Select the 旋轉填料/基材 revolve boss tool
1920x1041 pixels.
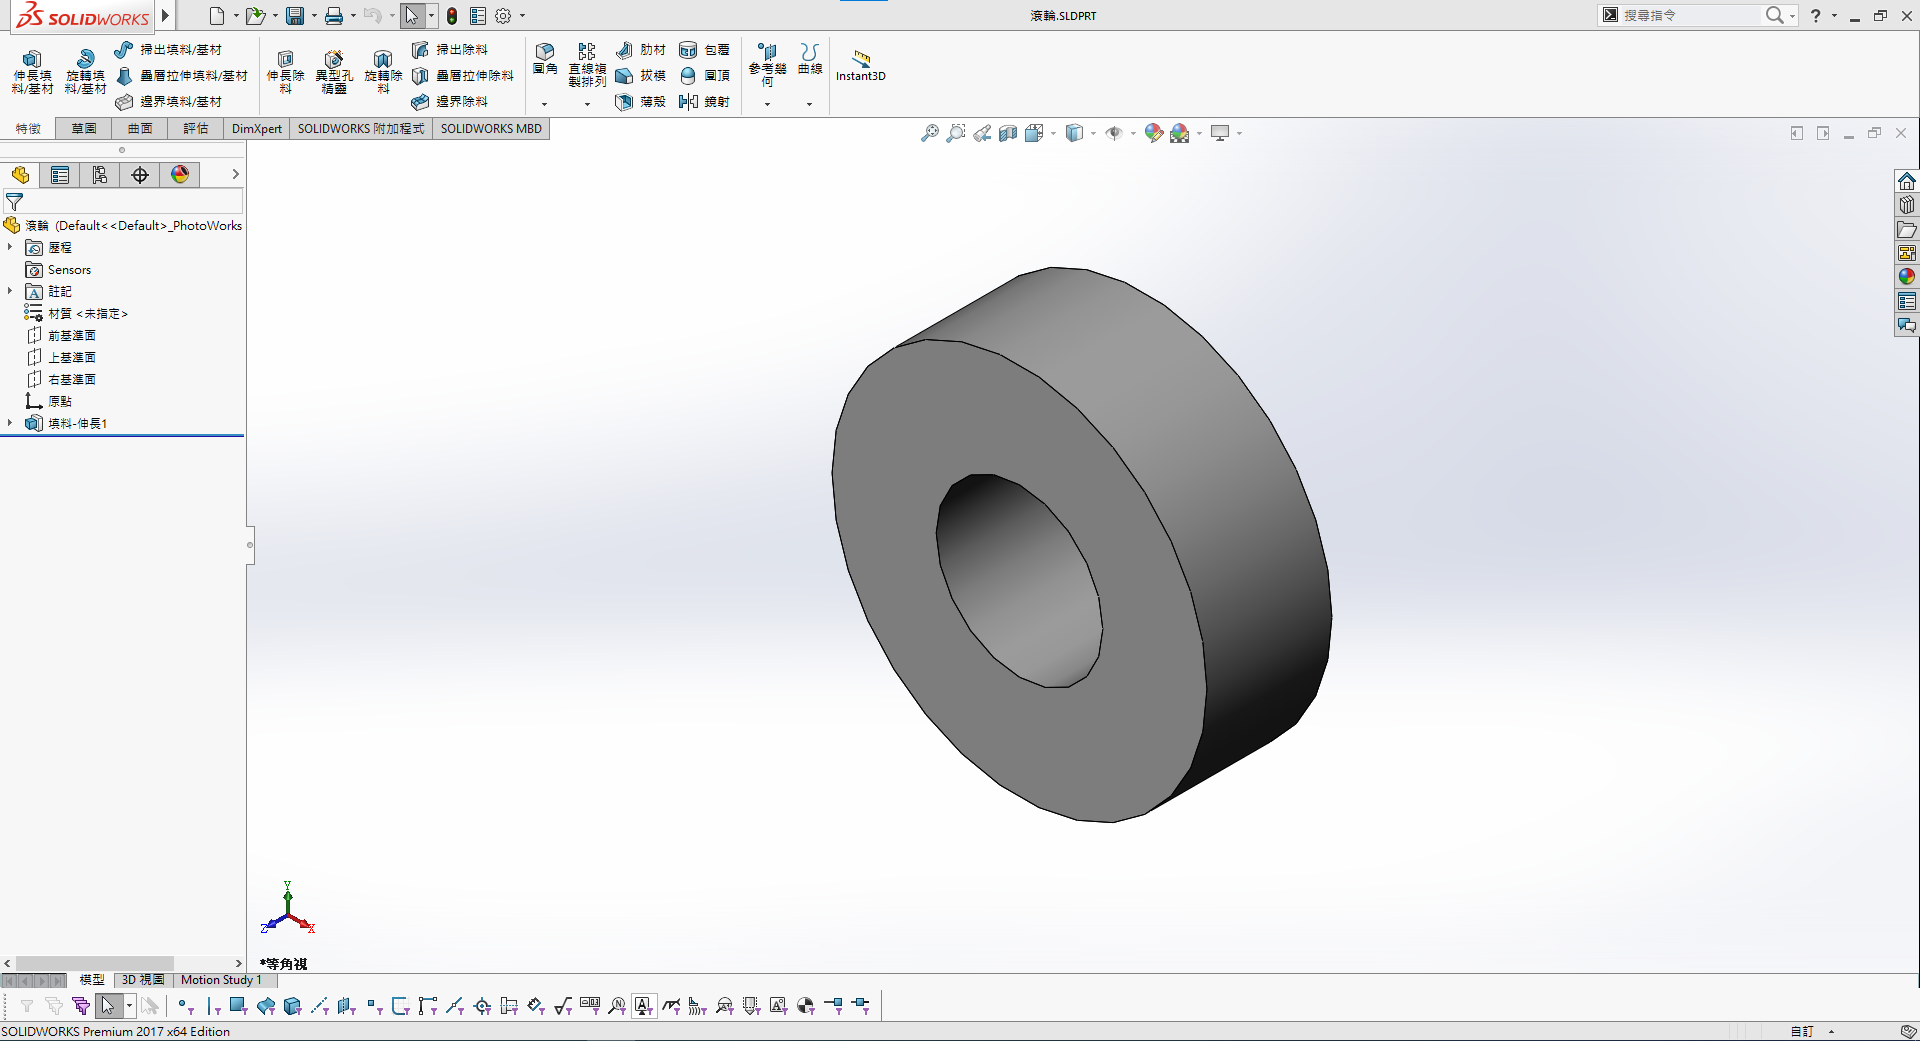(85, 72)
